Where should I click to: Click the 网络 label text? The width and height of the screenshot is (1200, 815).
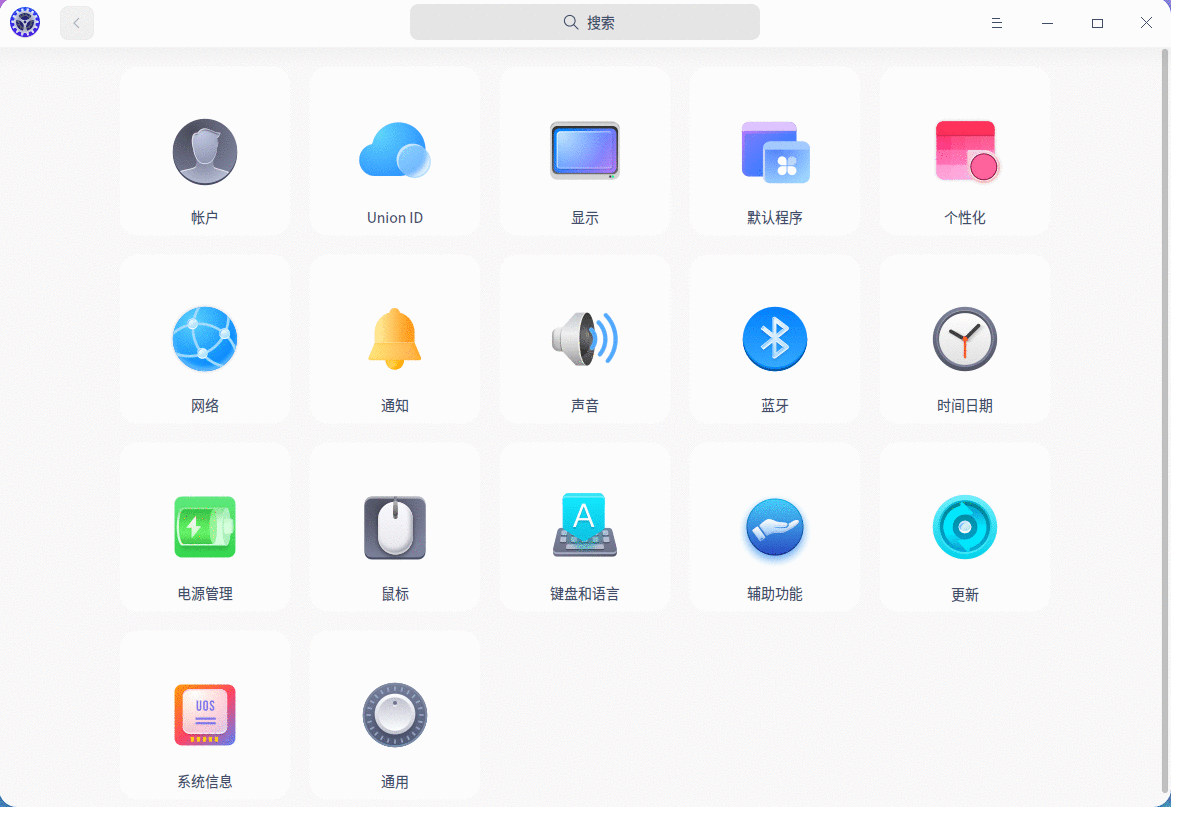(205, 406)
